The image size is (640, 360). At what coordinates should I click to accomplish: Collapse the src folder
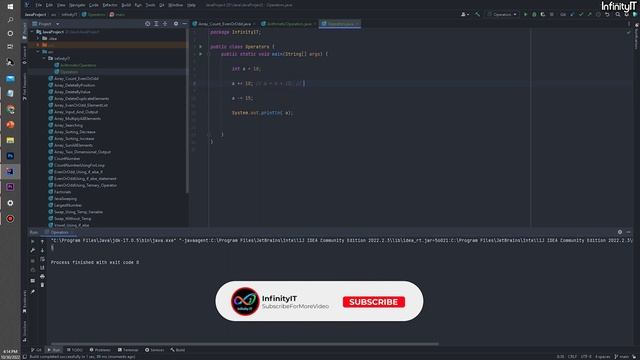click(38, 52)
